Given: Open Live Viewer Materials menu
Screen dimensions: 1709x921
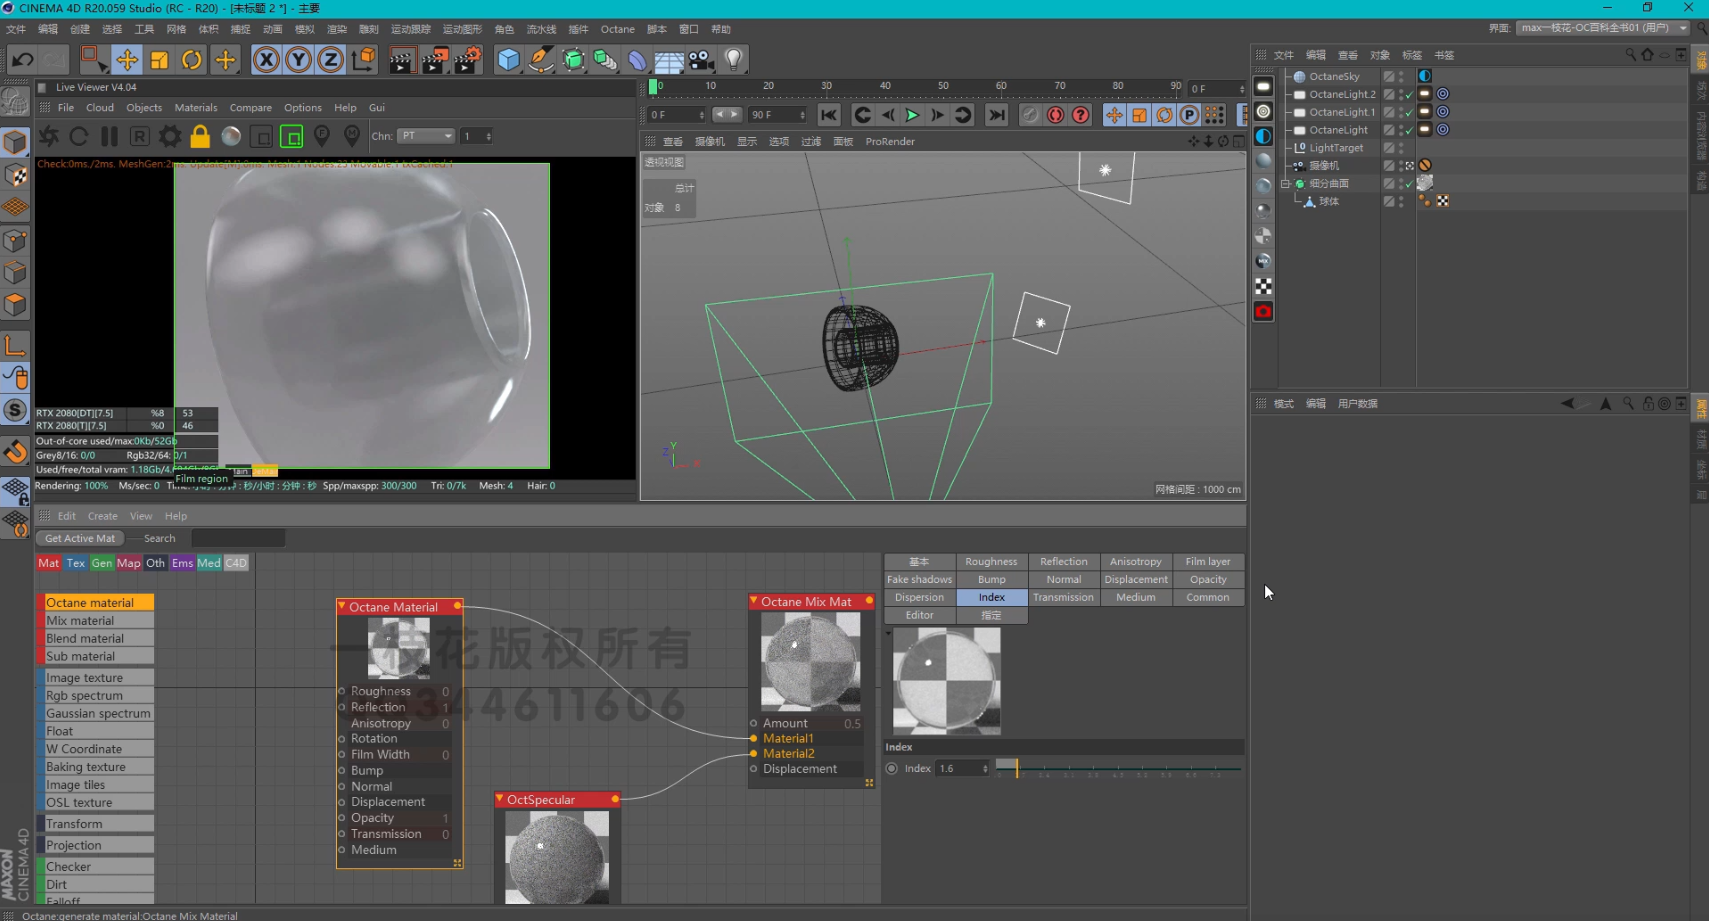Looking at the screenshot, I should (x=196, y=108).
